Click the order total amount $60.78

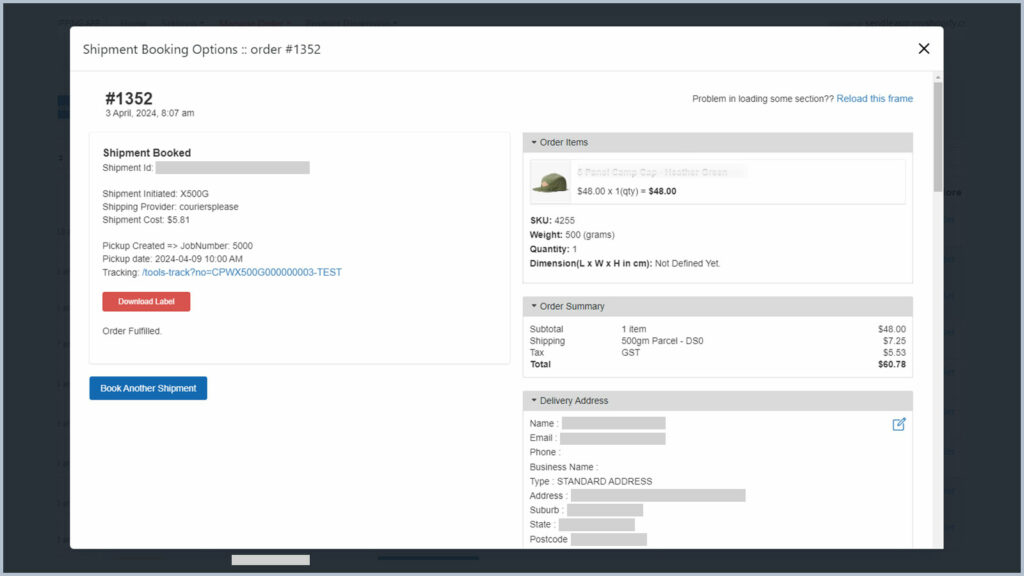pyautogui.click(x=891, y=365)
